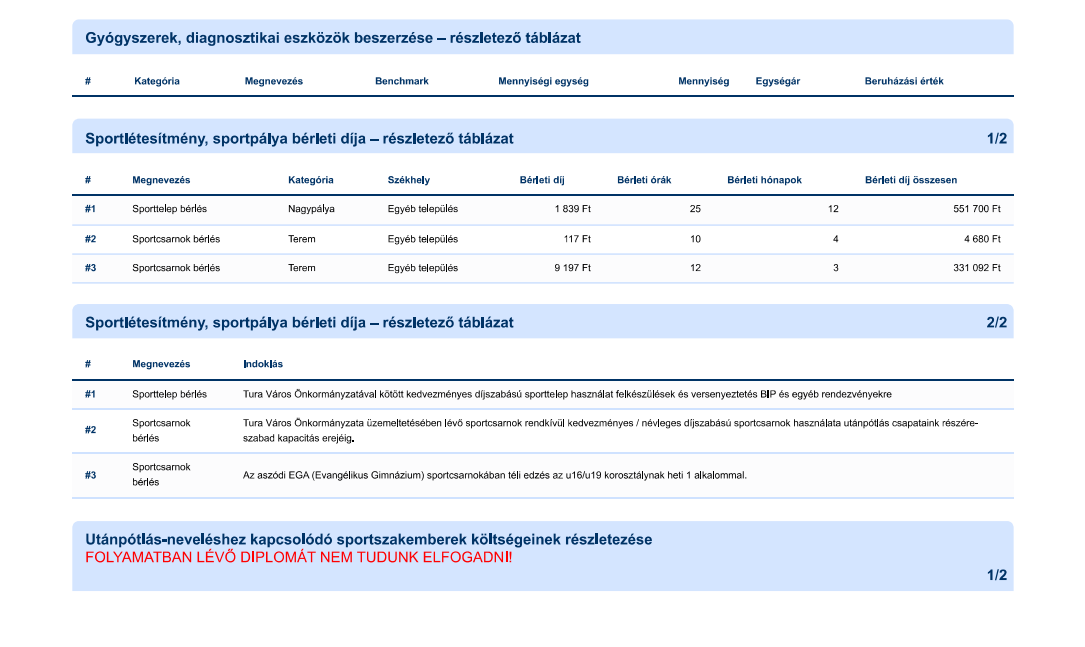Select the justification starting 'Tura Város Önkormányzatával kötött'
The width and height of the screenshot is (1085, 647).
tap(567, 394)
